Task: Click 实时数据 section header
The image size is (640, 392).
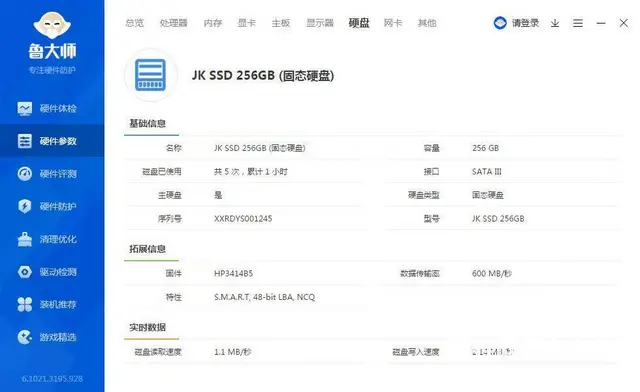Action: tap(147, 327)
